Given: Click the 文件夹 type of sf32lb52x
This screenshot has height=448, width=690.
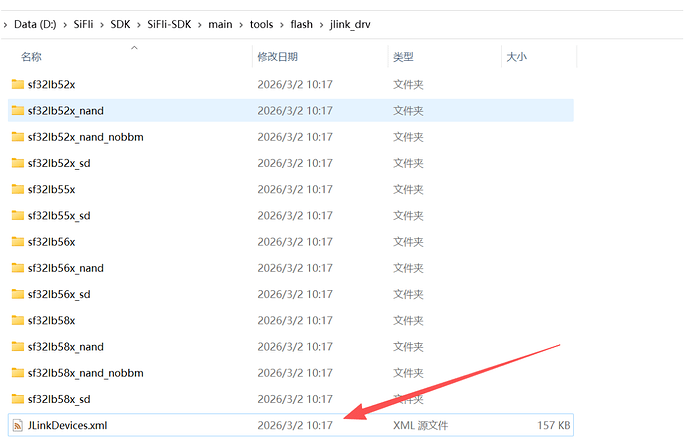Looking at the screenshot, I should pos(408,84).
